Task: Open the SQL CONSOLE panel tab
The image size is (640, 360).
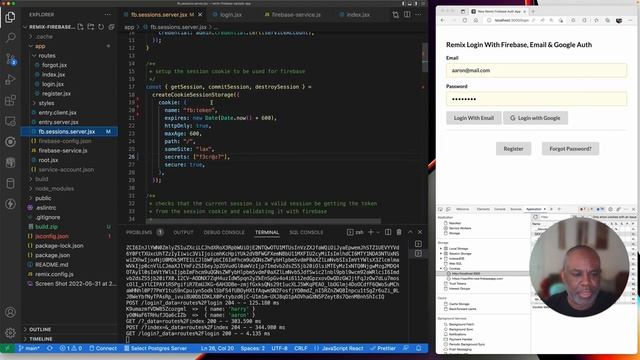Action: [x=306, y=232]
